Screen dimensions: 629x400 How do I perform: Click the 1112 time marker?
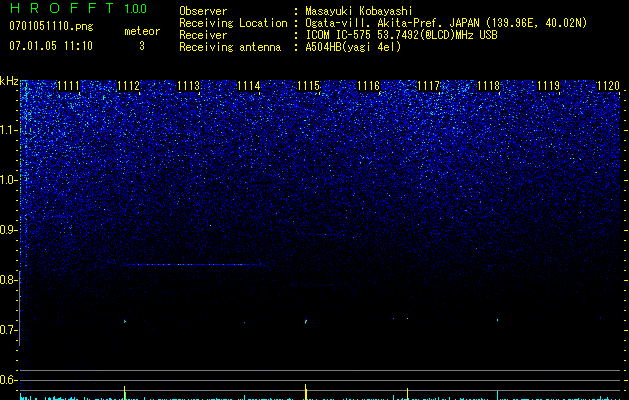click(x=128, y=86)
